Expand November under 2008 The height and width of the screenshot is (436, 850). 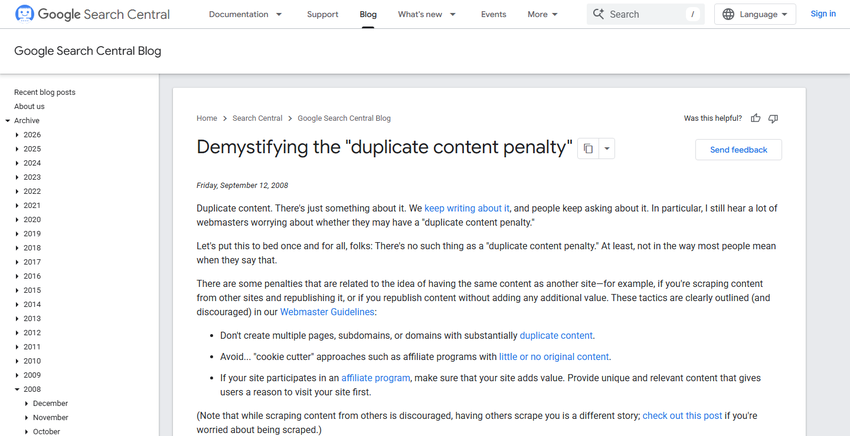(27, 418)
